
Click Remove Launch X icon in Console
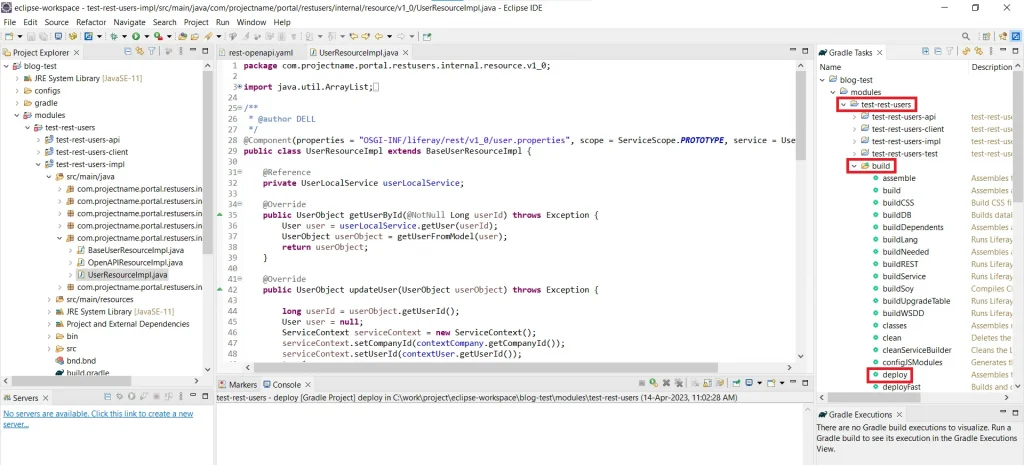667,383
